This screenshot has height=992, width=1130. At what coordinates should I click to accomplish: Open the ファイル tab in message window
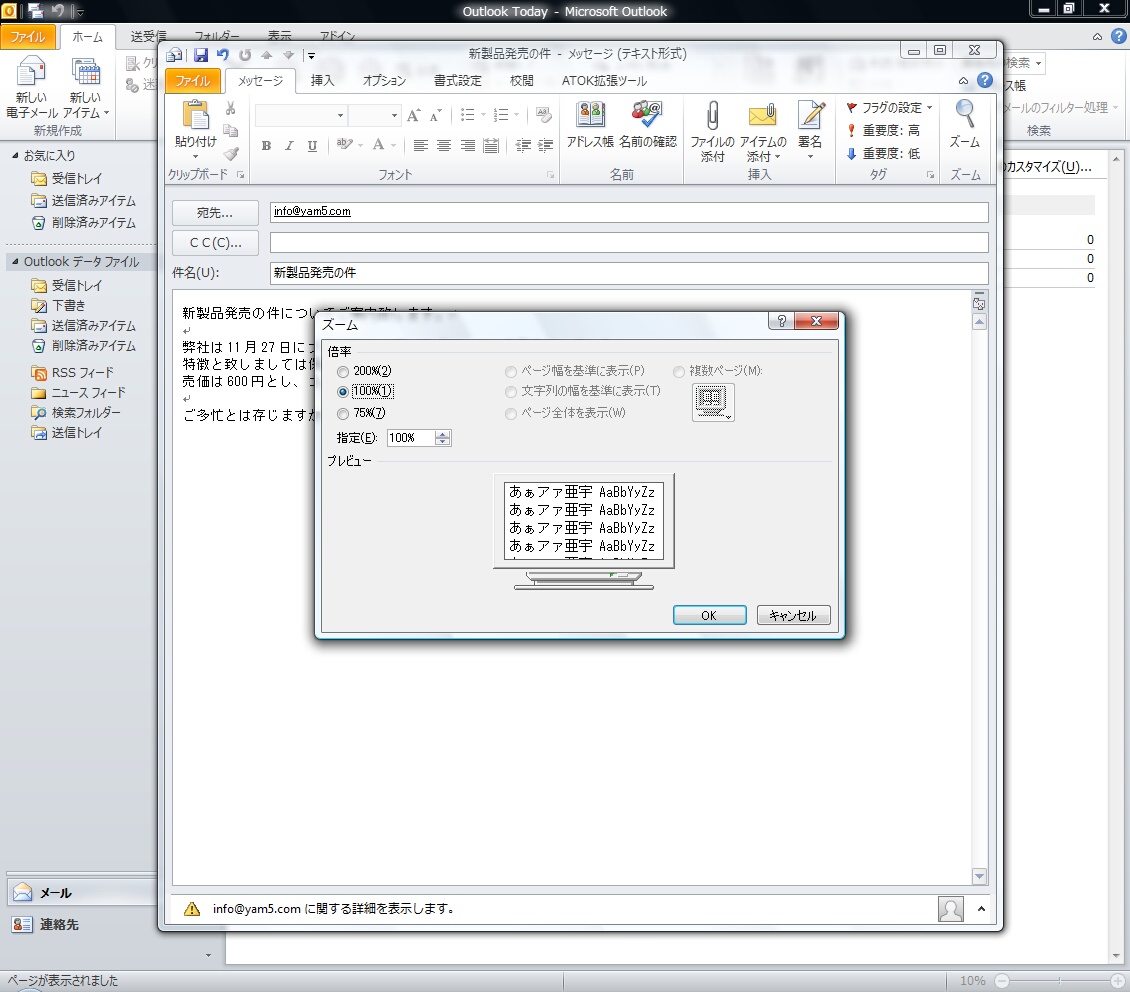pyautogui.click(x=193, y=81)
